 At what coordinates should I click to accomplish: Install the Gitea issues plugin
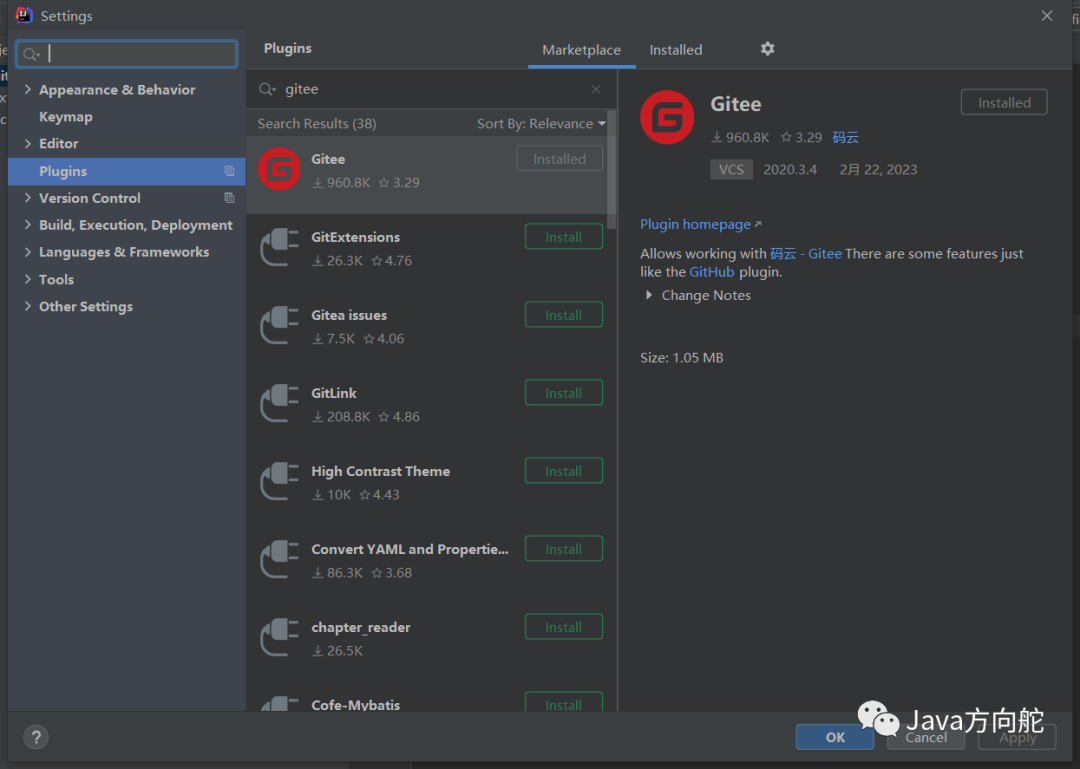click(563, 315)
